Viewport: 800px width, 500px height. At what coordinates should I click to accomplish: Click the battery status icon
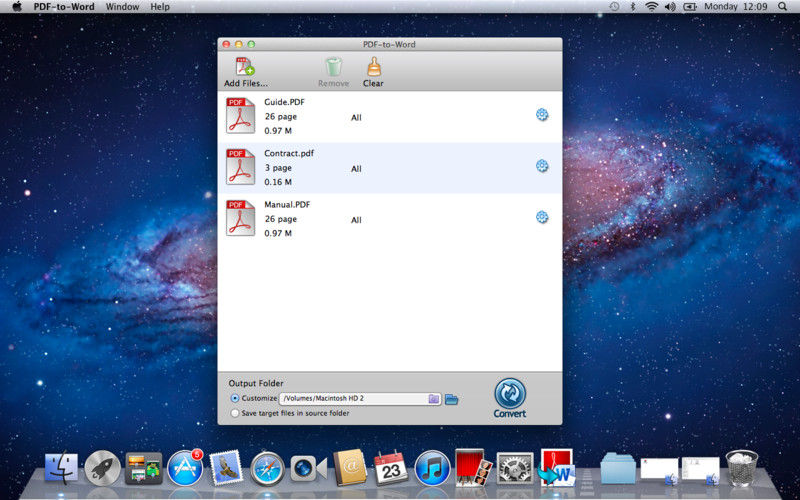click(690, 7)
